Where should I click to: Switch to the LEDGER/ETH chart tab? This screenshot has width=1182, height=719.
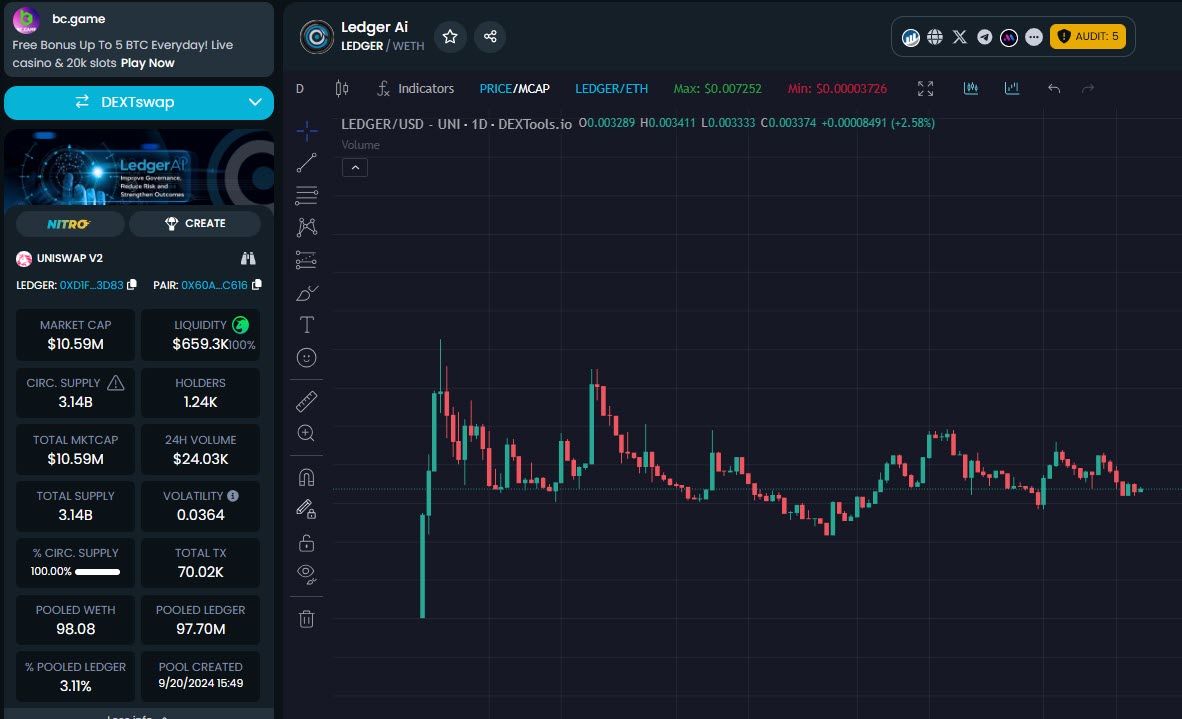coord(611,88)
